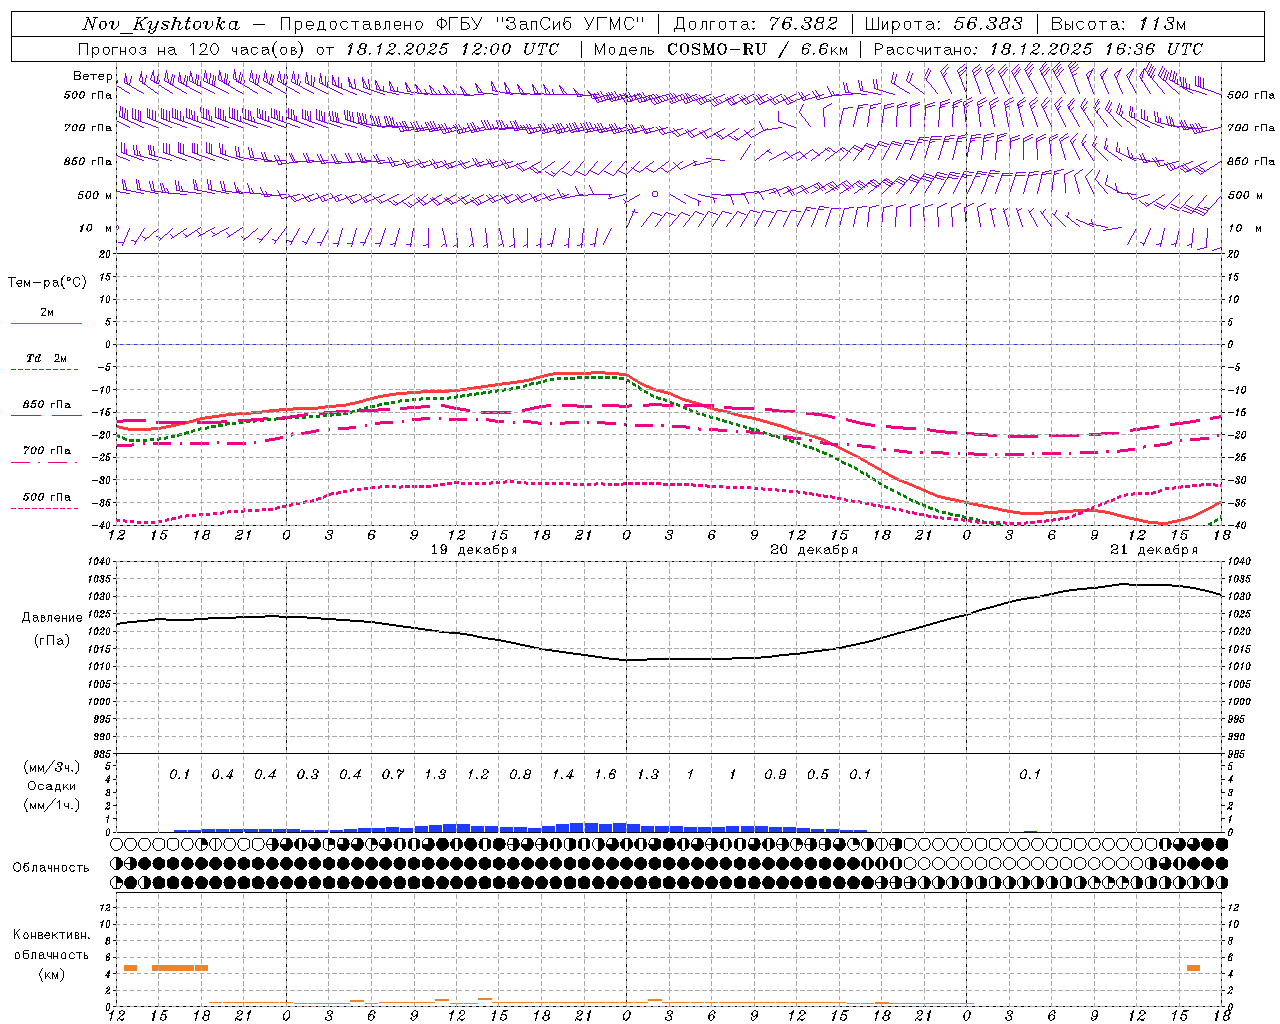Click the precipitation value 0.5
Image resolution: width=1280 pixels, height=1024 pixels.
(818, 775)
